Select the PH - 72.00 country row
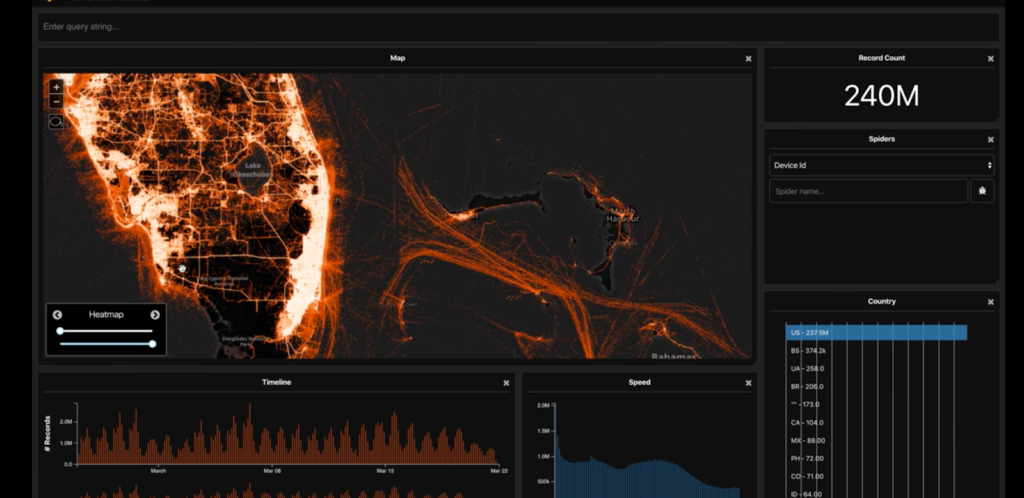 point(807,459)
